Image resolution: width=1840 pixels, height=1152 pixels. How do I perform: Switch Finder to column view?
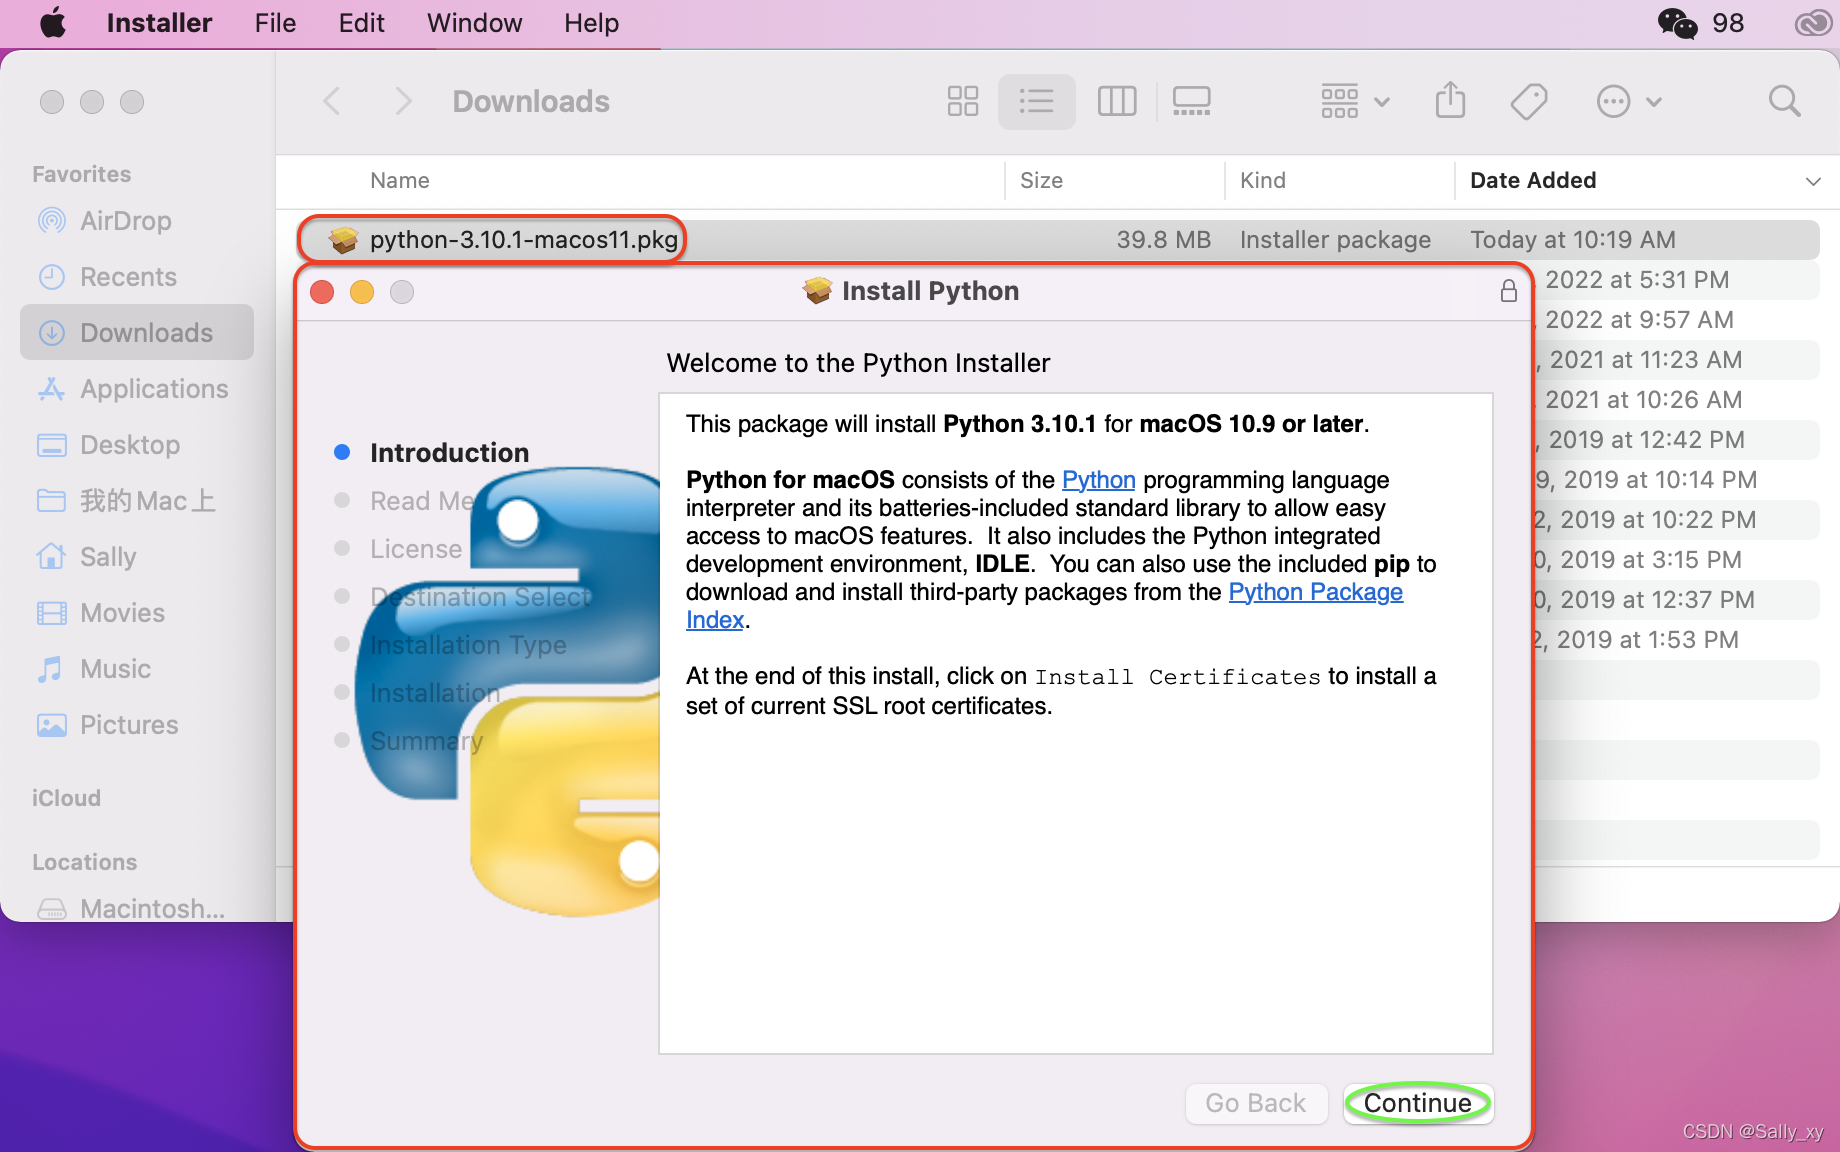pyautogui.click(x=1117, y=101)
